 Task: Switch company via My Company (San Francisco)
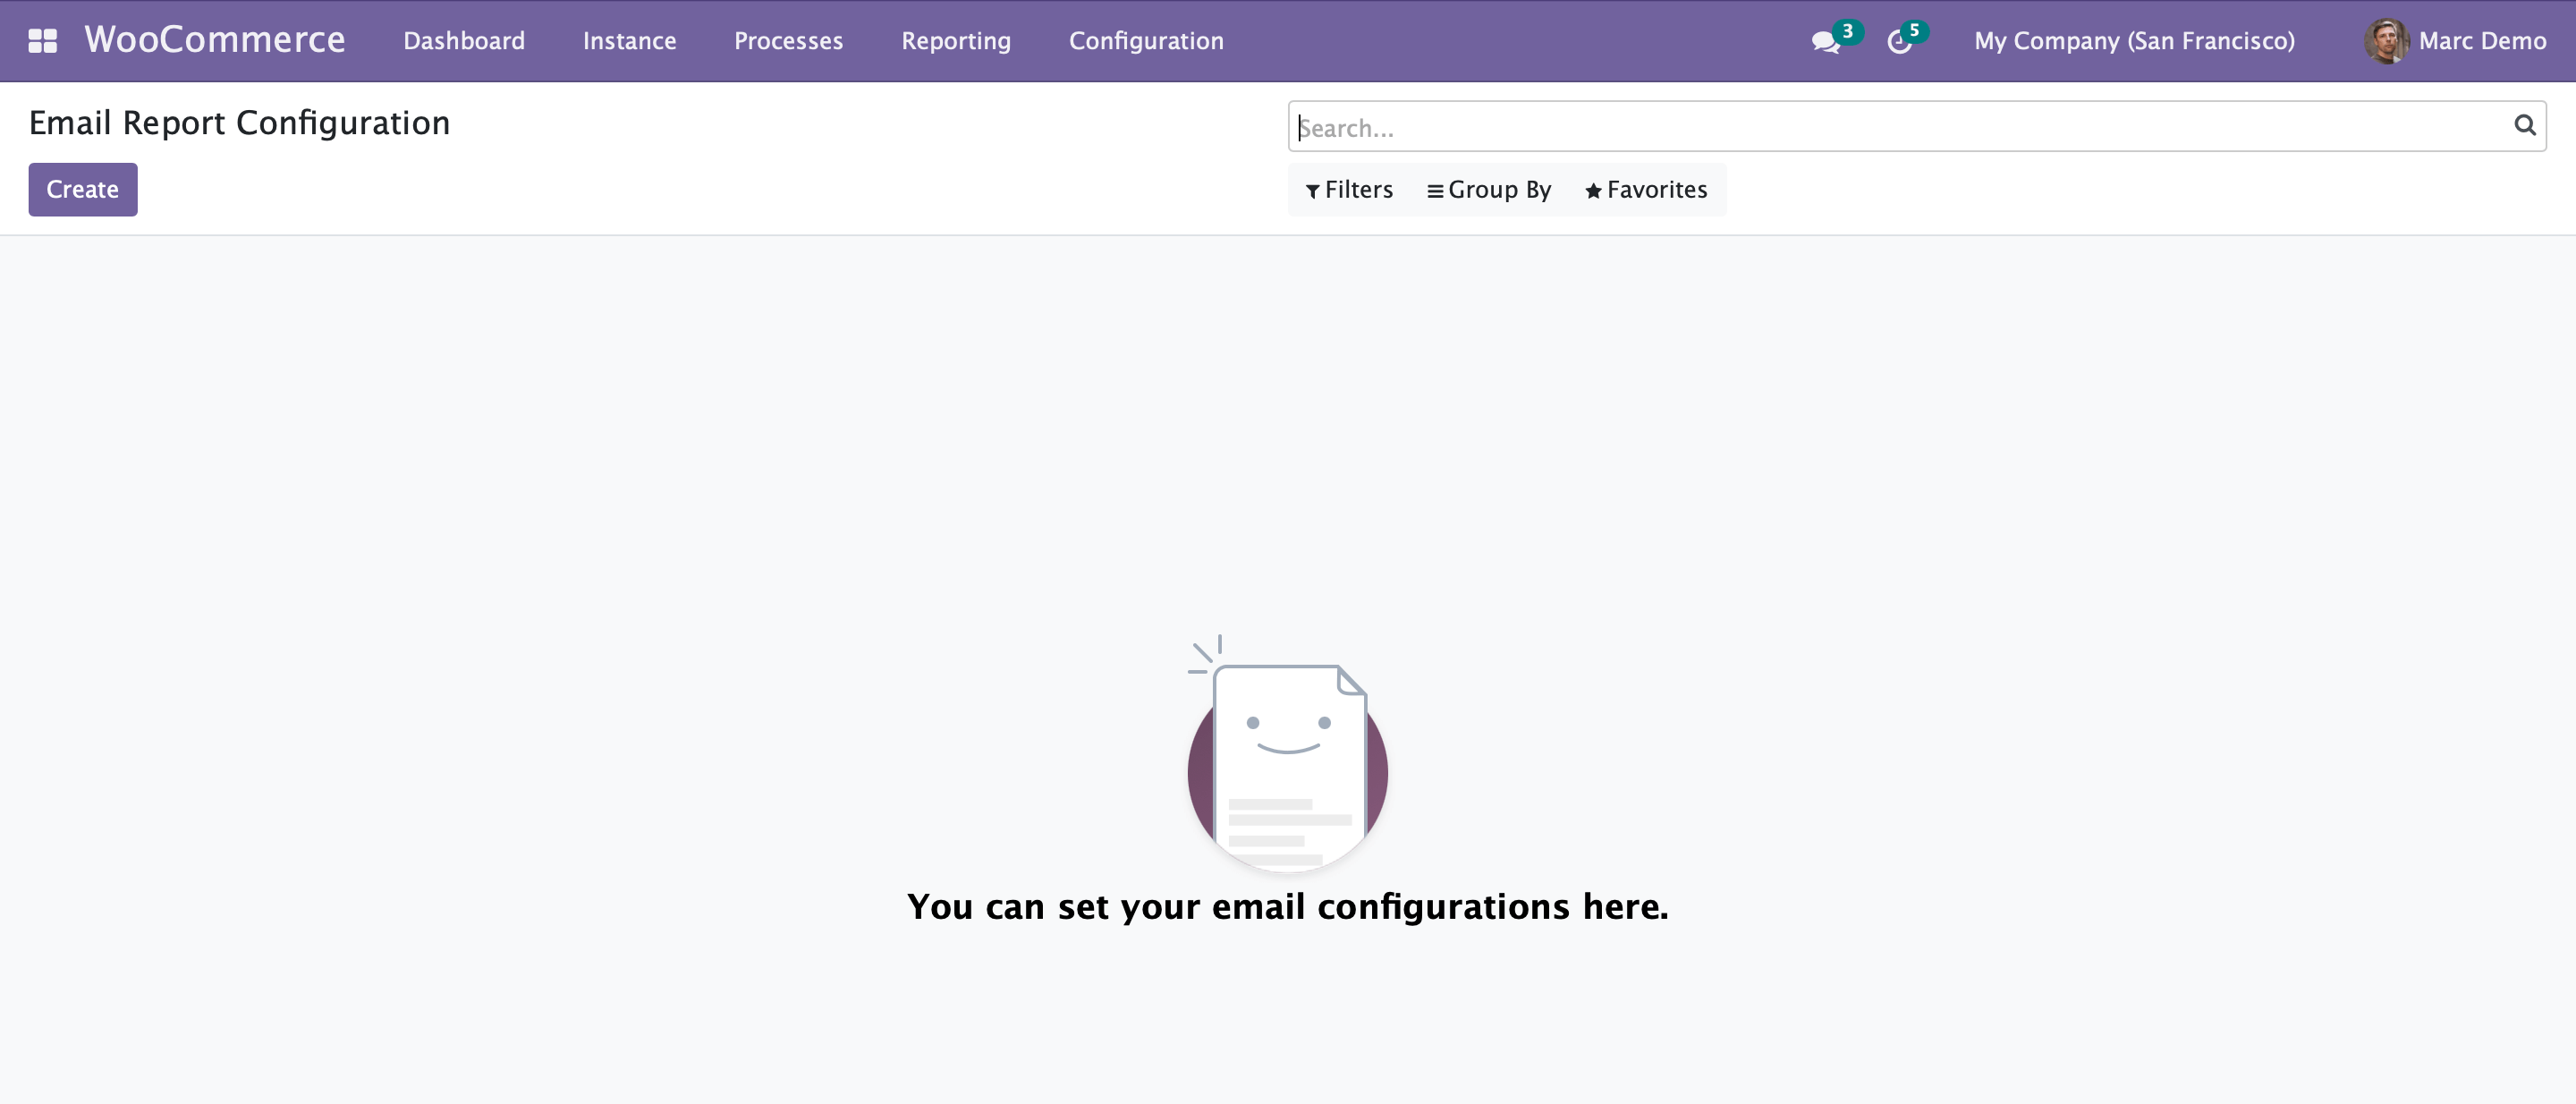[x=2134, y=41]
